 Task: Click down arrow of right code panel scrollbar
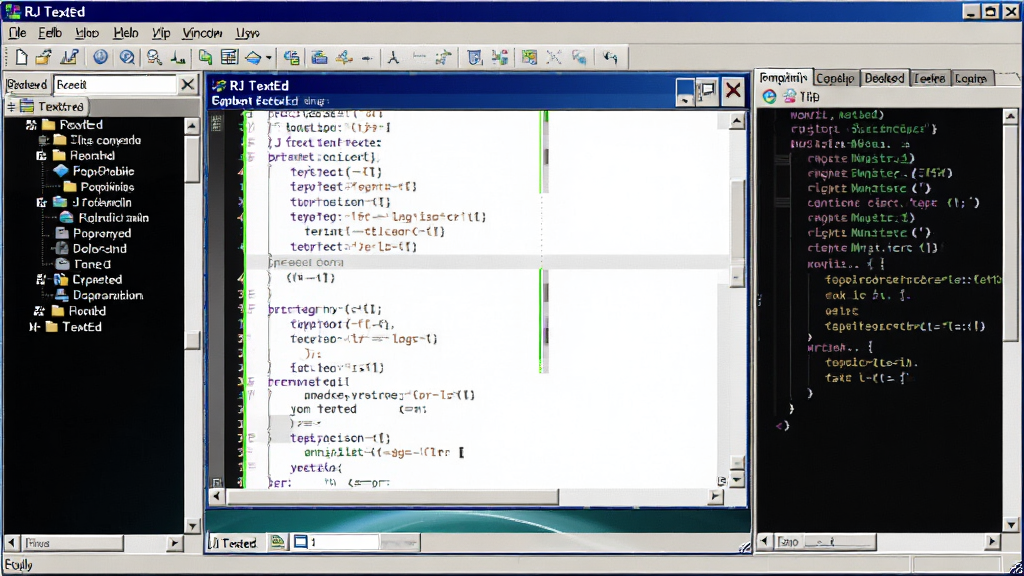click(x=1011, y=524)
